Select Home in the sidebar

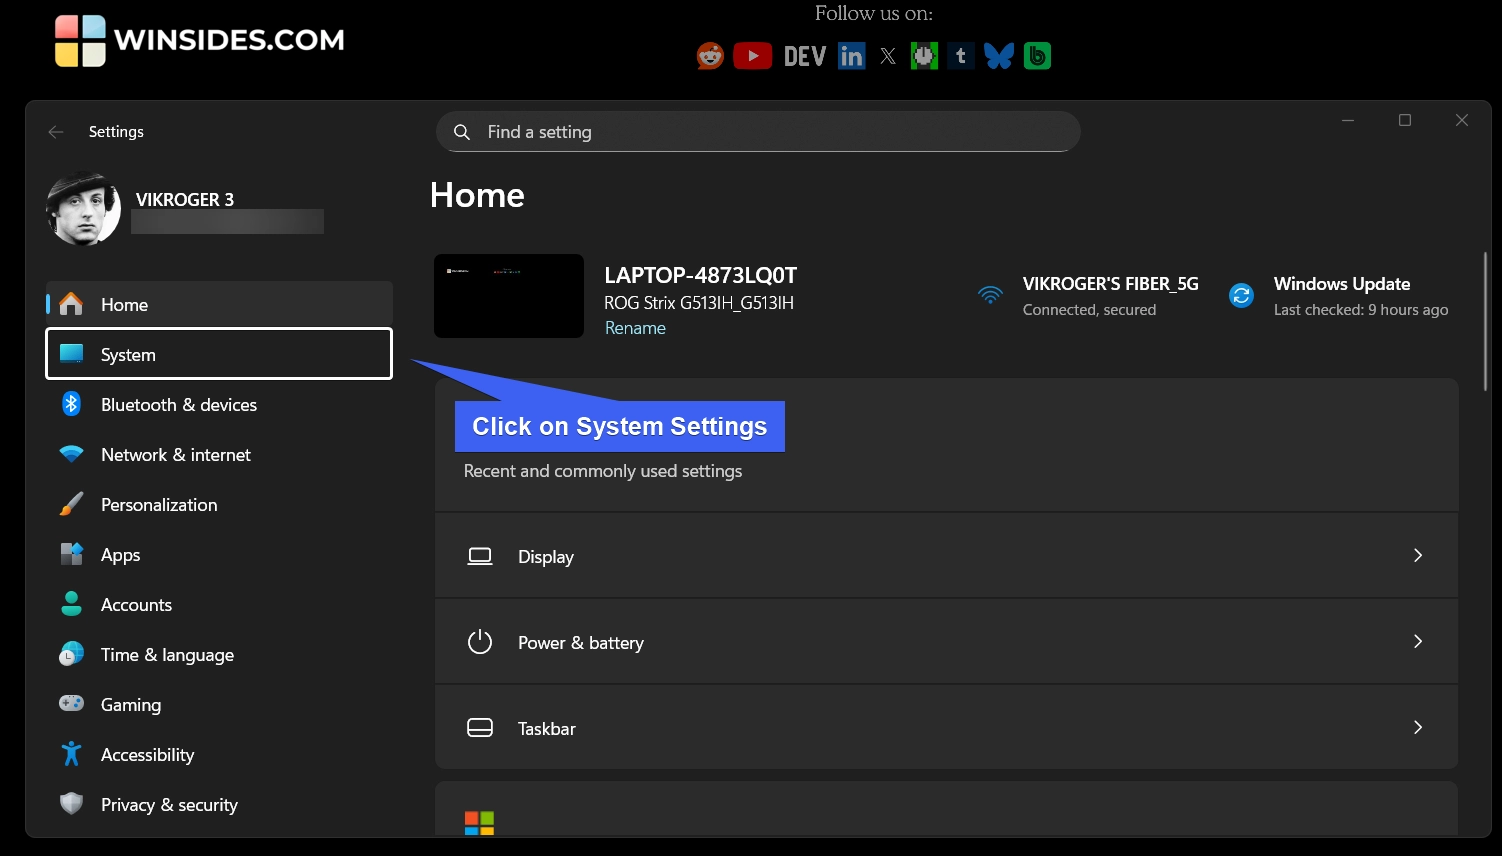click(x=219, y=305)
